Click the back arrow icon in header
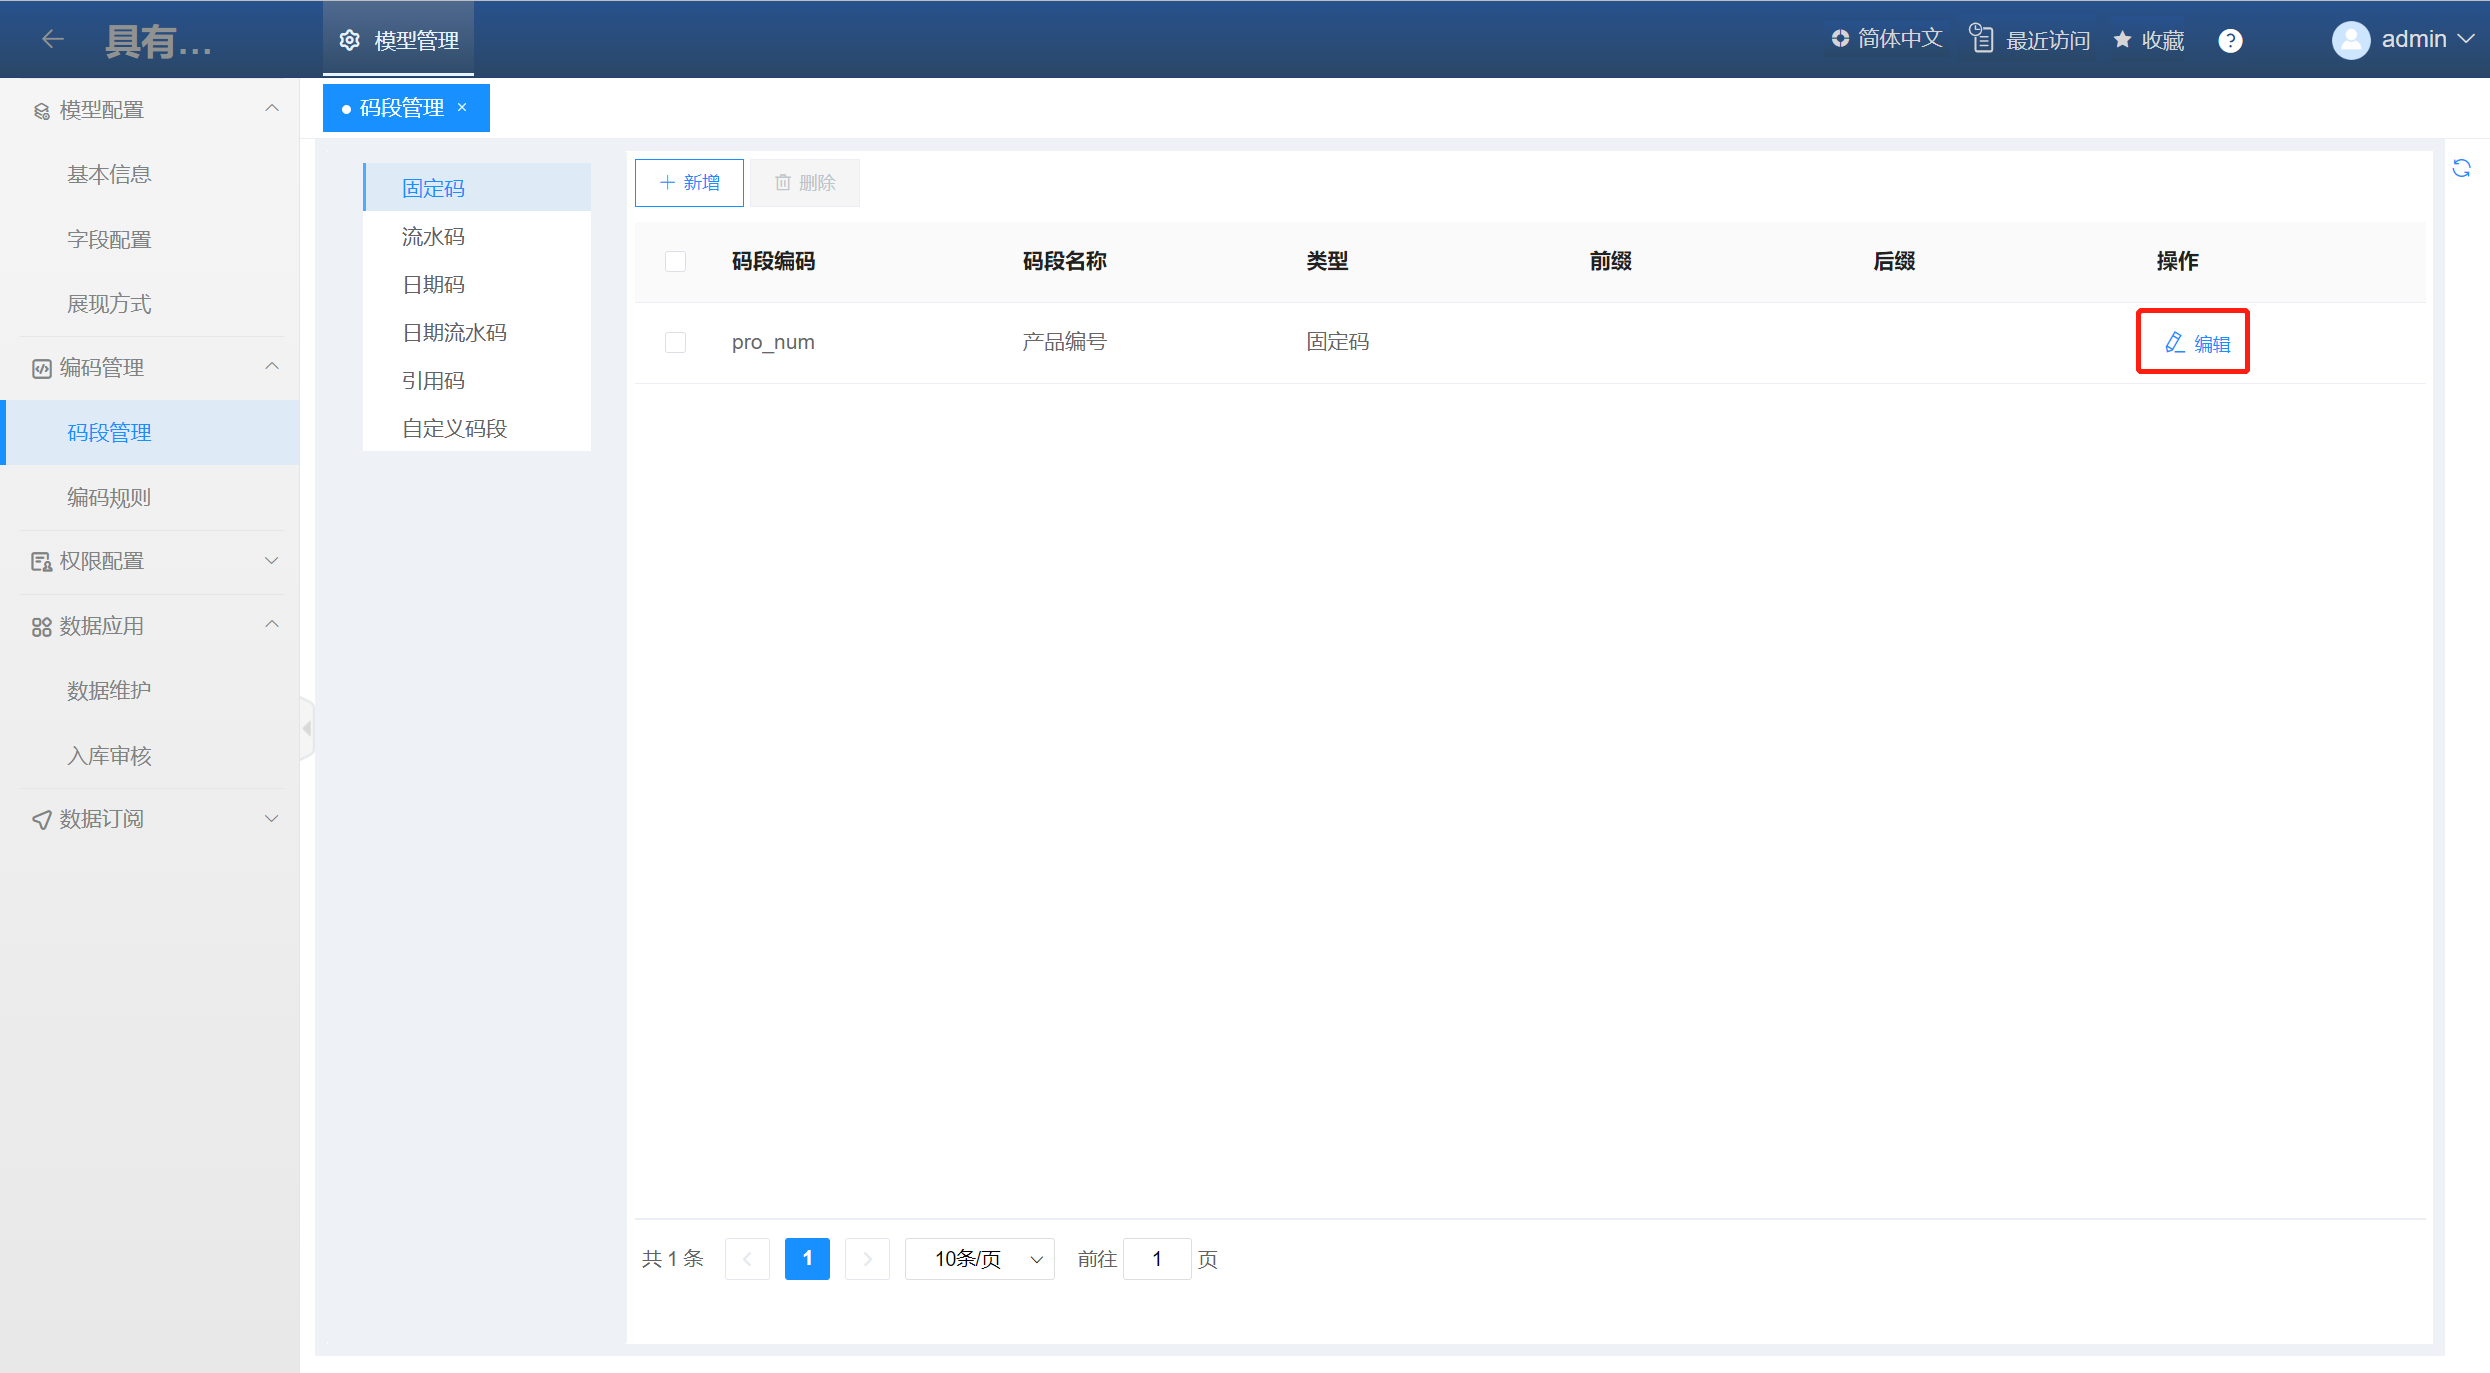Viewport: 2490px width, 1373px height. pos(53,39)
